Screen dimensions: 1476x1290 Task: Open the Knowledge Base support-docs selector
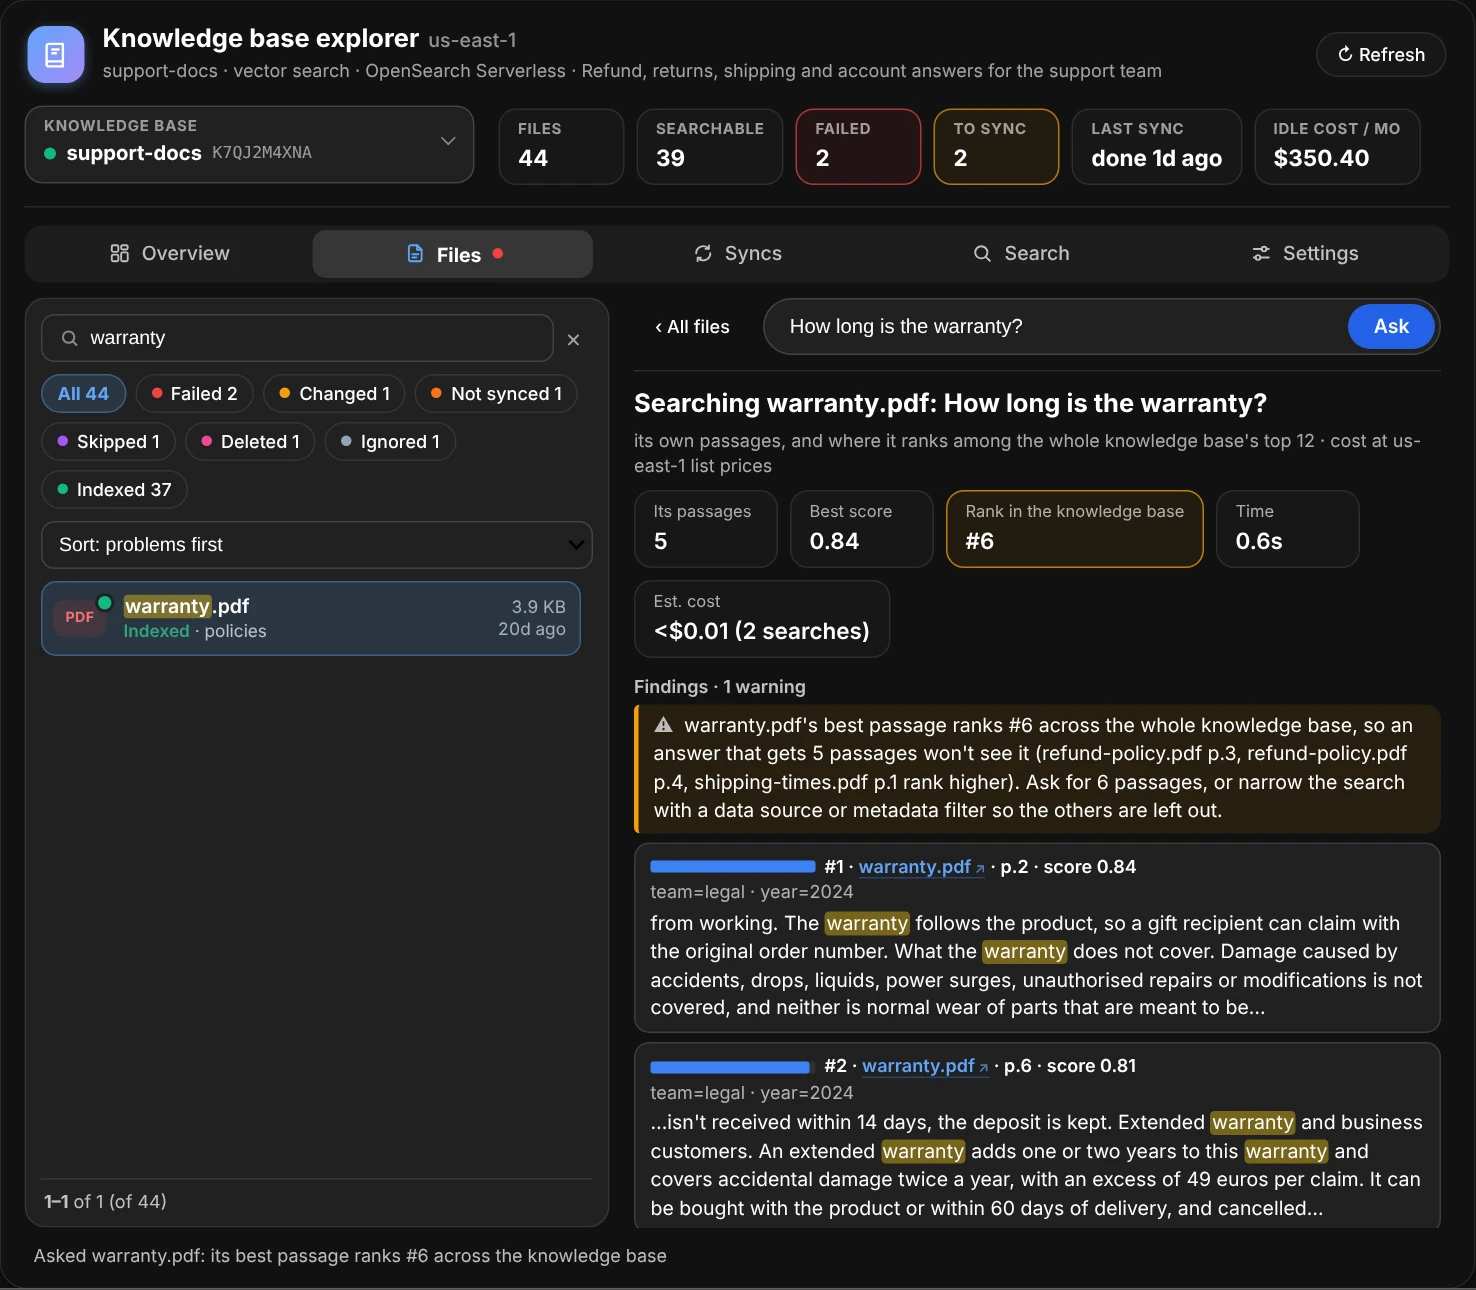tap(249, 145)
